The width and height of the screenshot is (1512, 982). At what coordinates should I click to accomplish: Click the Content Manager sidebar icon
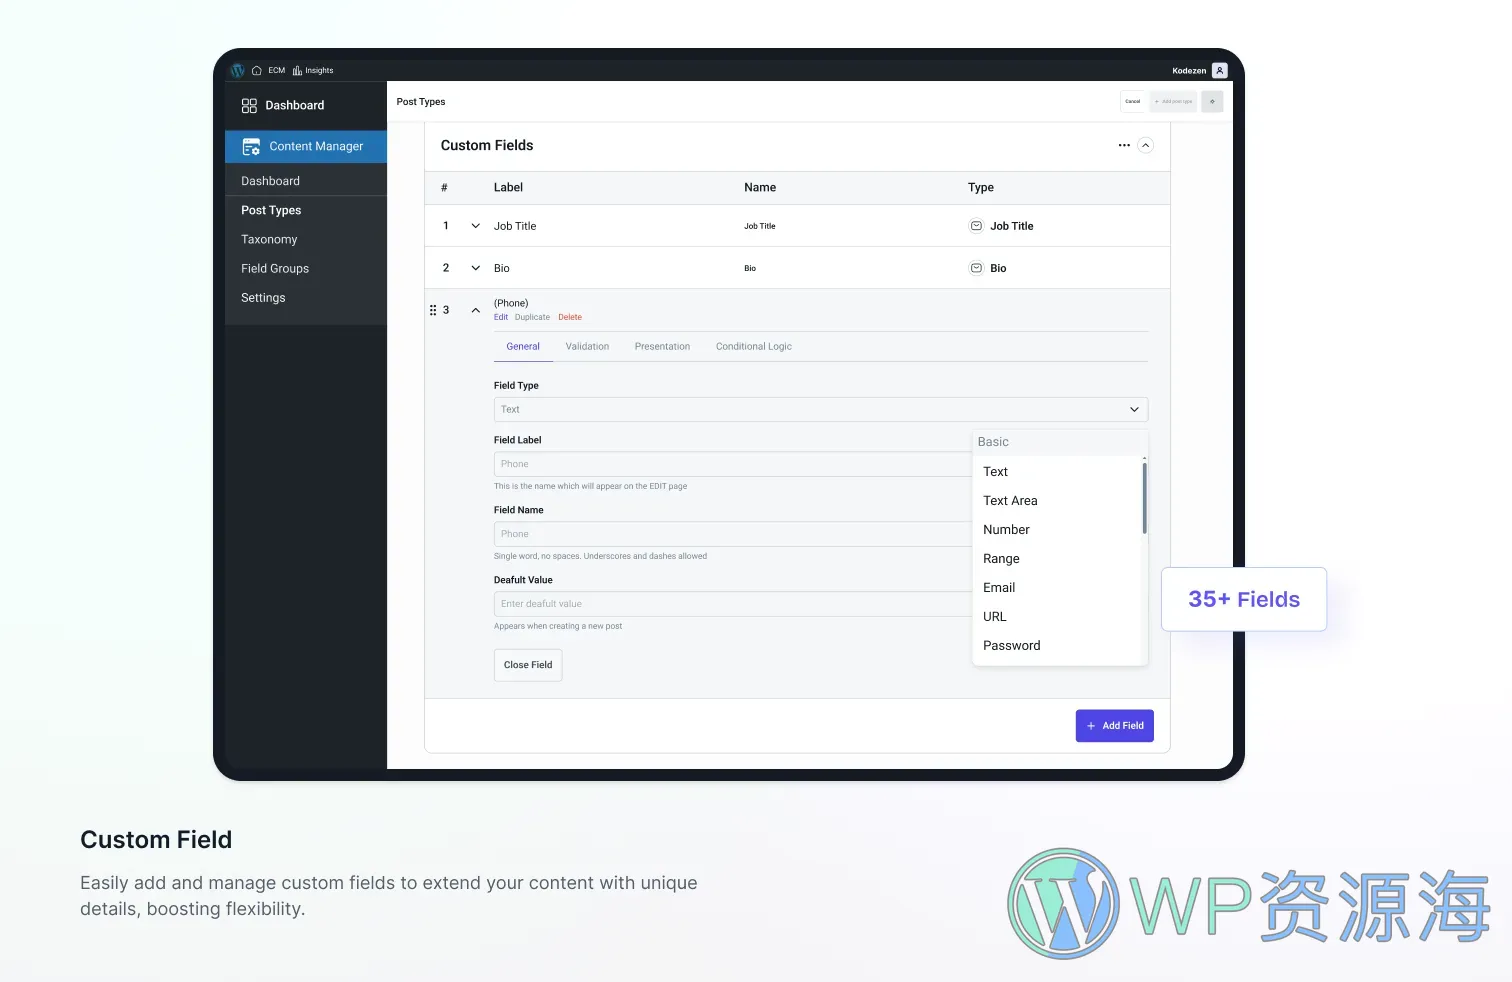(250, 146)
